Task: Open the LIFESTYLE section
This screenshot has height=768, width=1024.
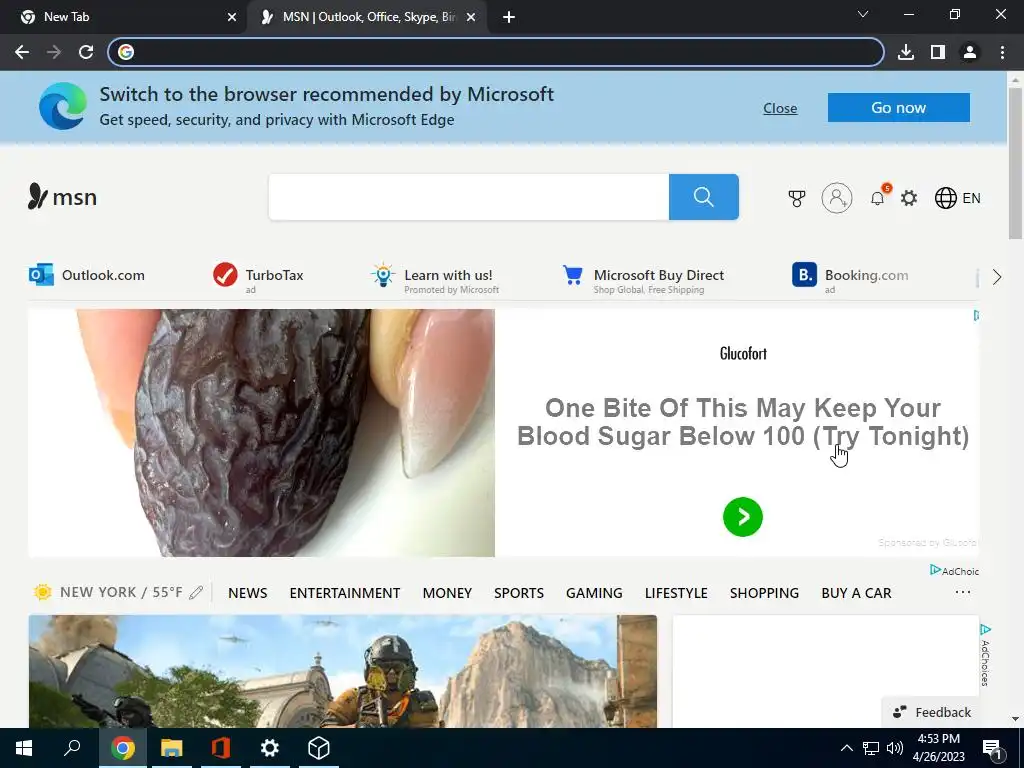Action: pos(676,593)
